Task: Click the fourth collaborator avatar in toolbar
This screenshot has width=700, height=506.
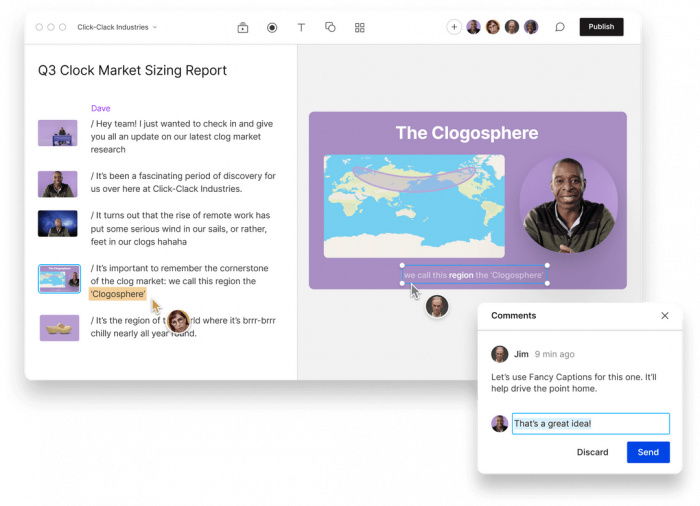Action: coord(531,27)
